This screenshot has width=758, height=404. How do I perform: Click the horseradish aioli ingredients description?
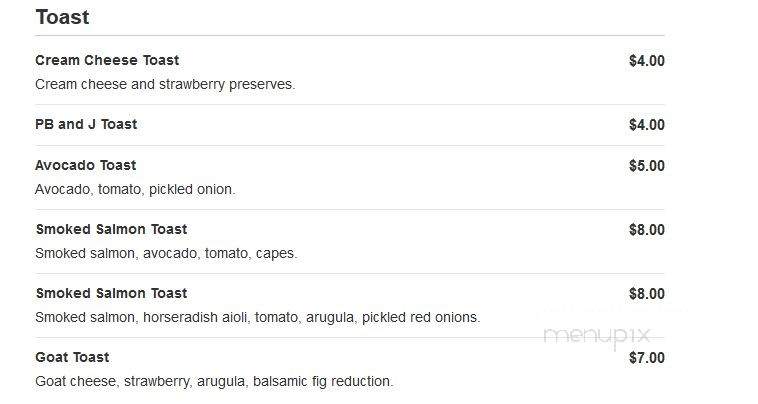[258, 317]
